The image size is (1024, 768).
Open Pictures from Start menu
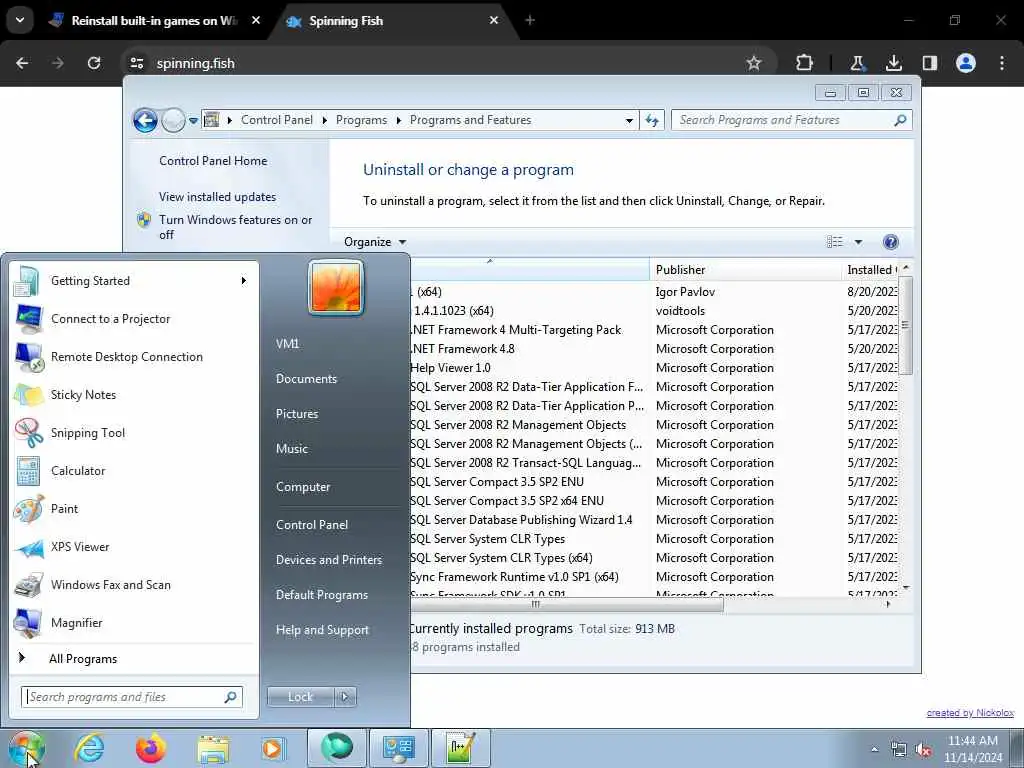tap(296, 414)
